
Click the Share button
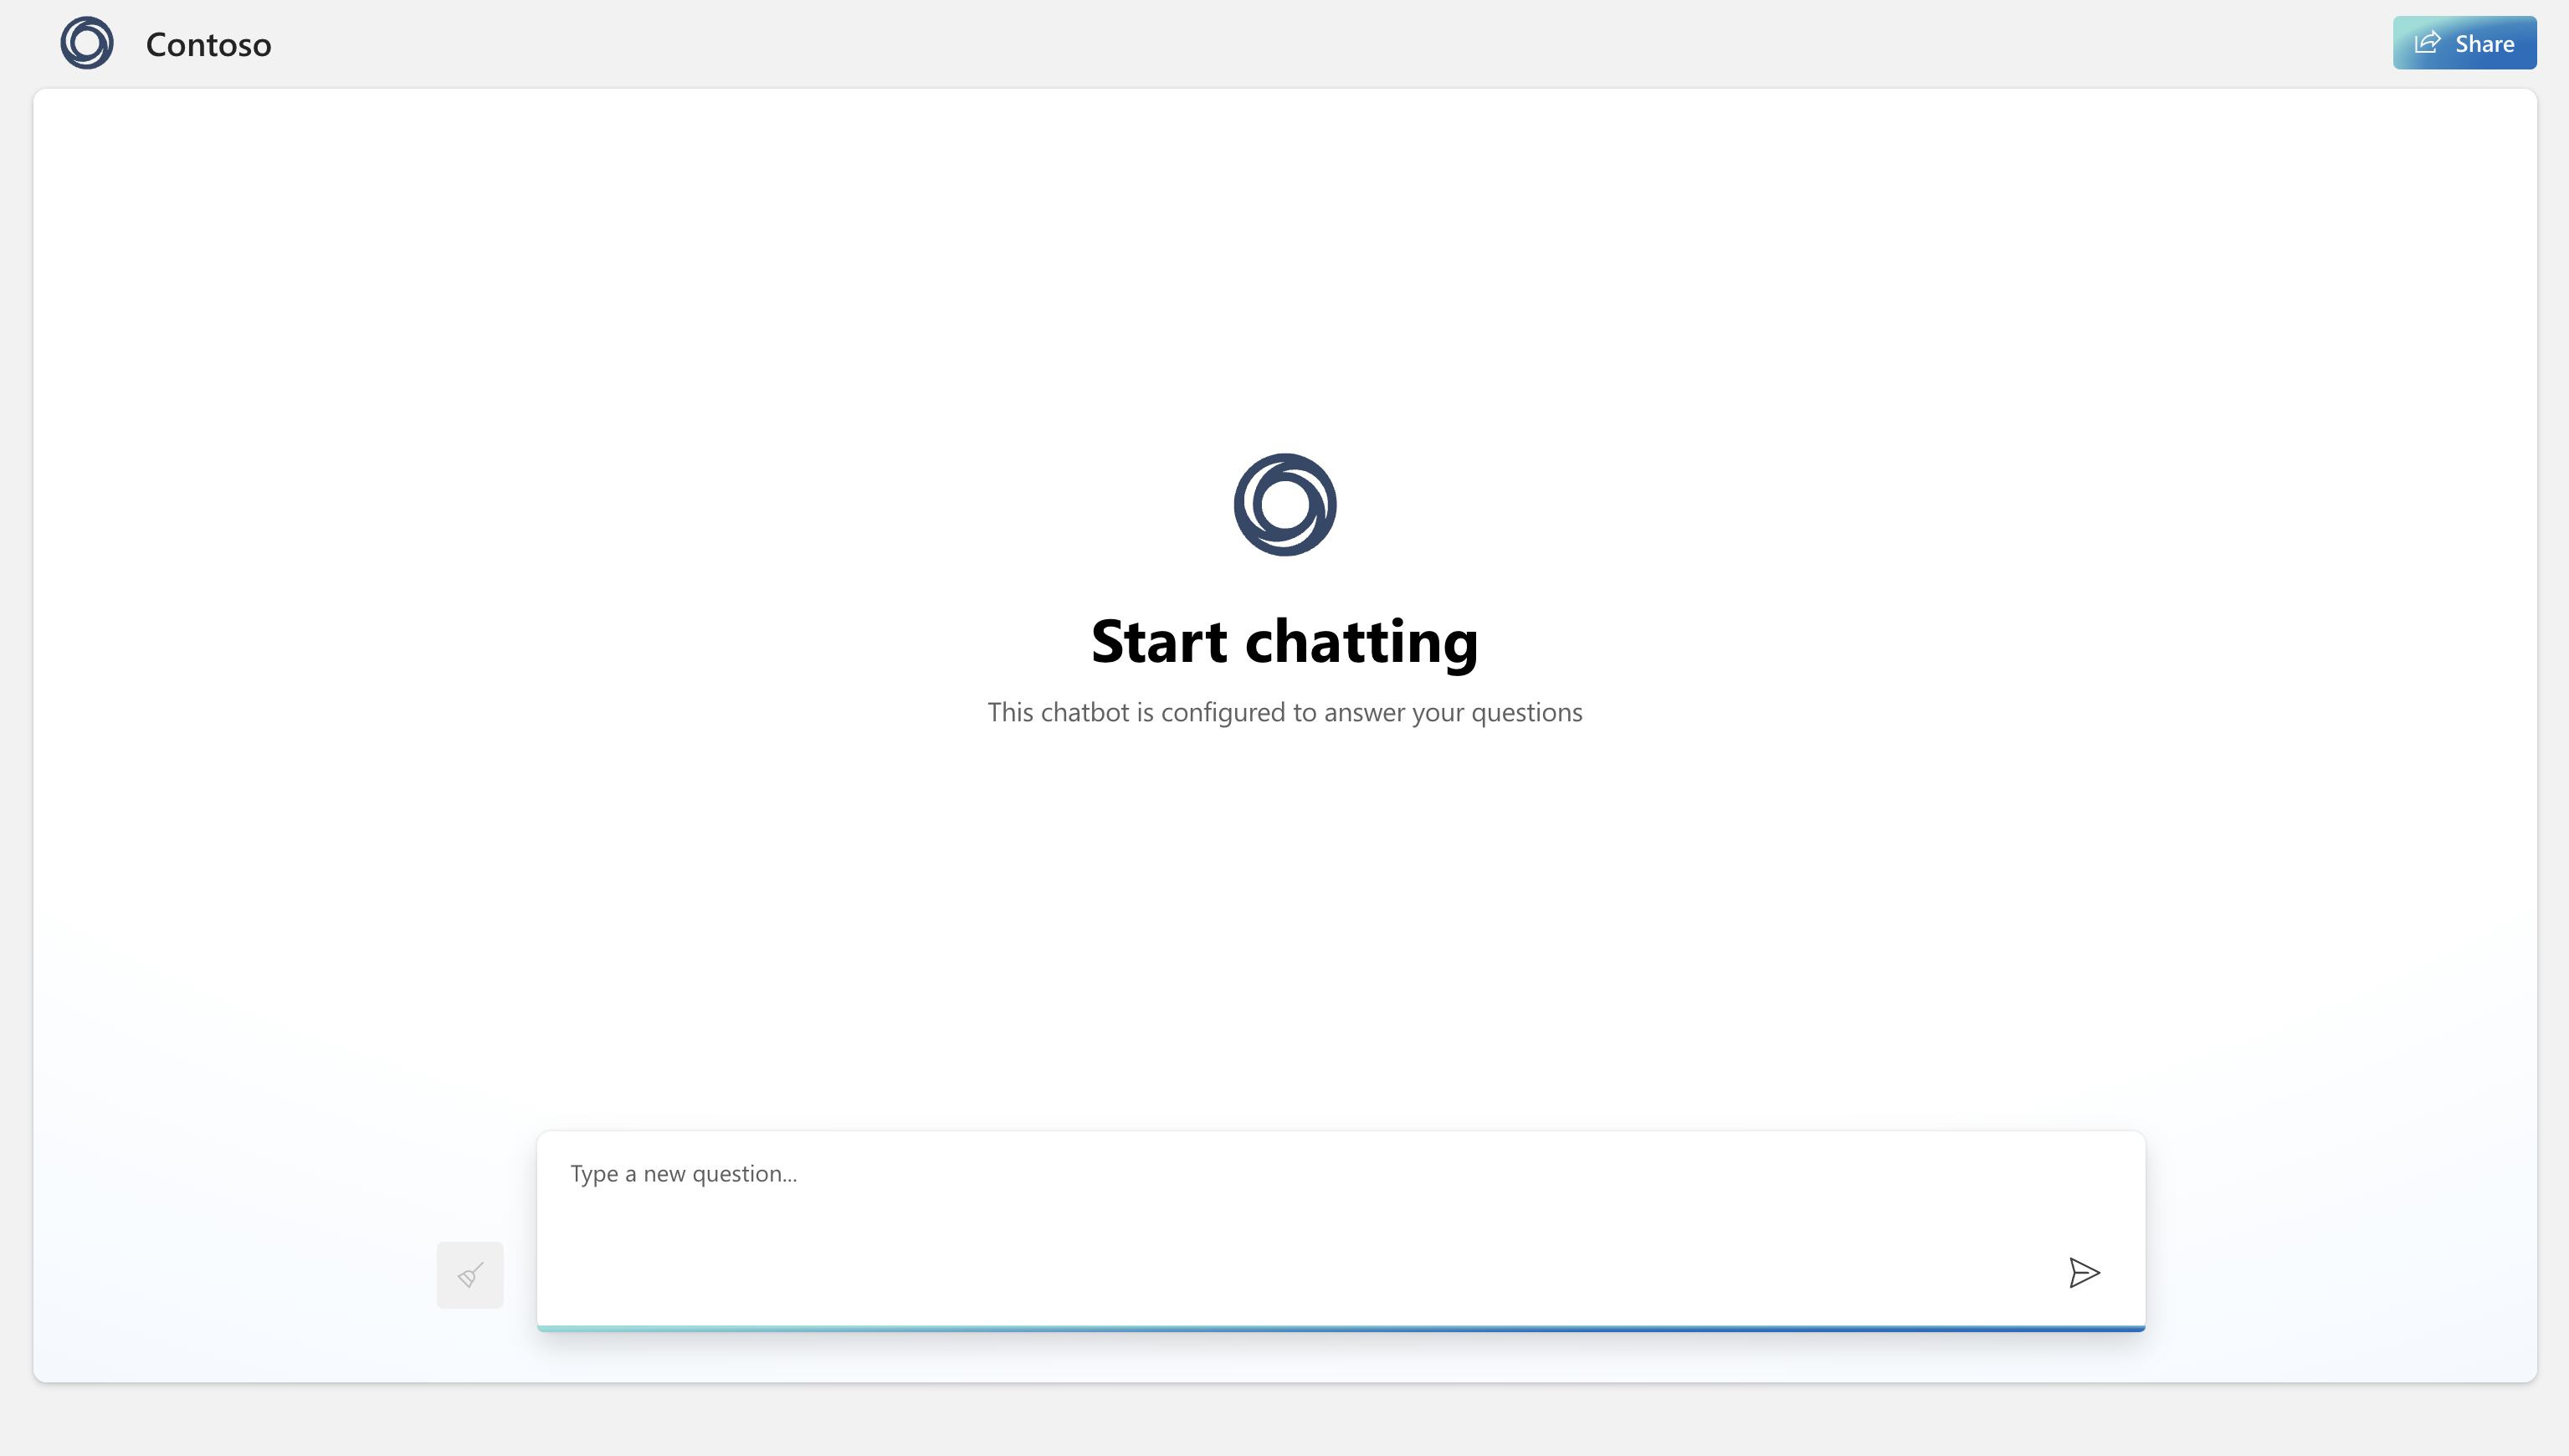coord(2464,43)
